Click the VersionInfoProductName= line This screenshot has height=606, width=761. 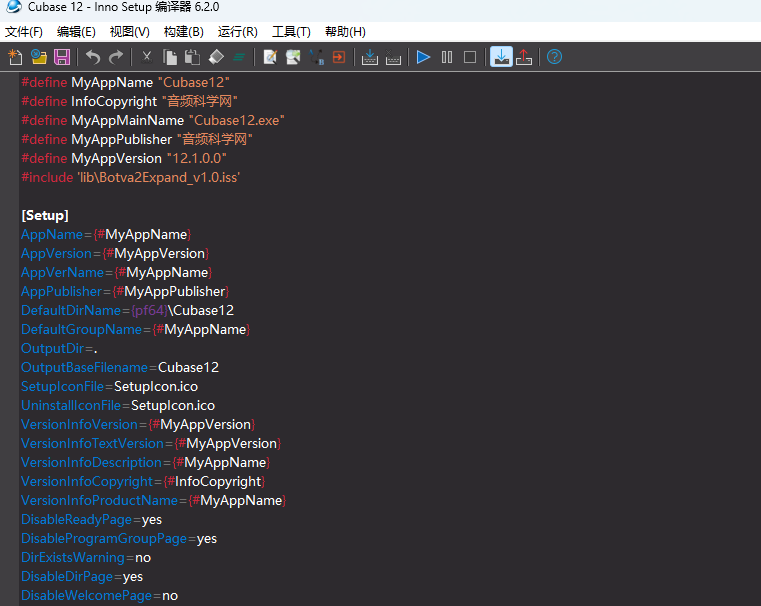153,501
